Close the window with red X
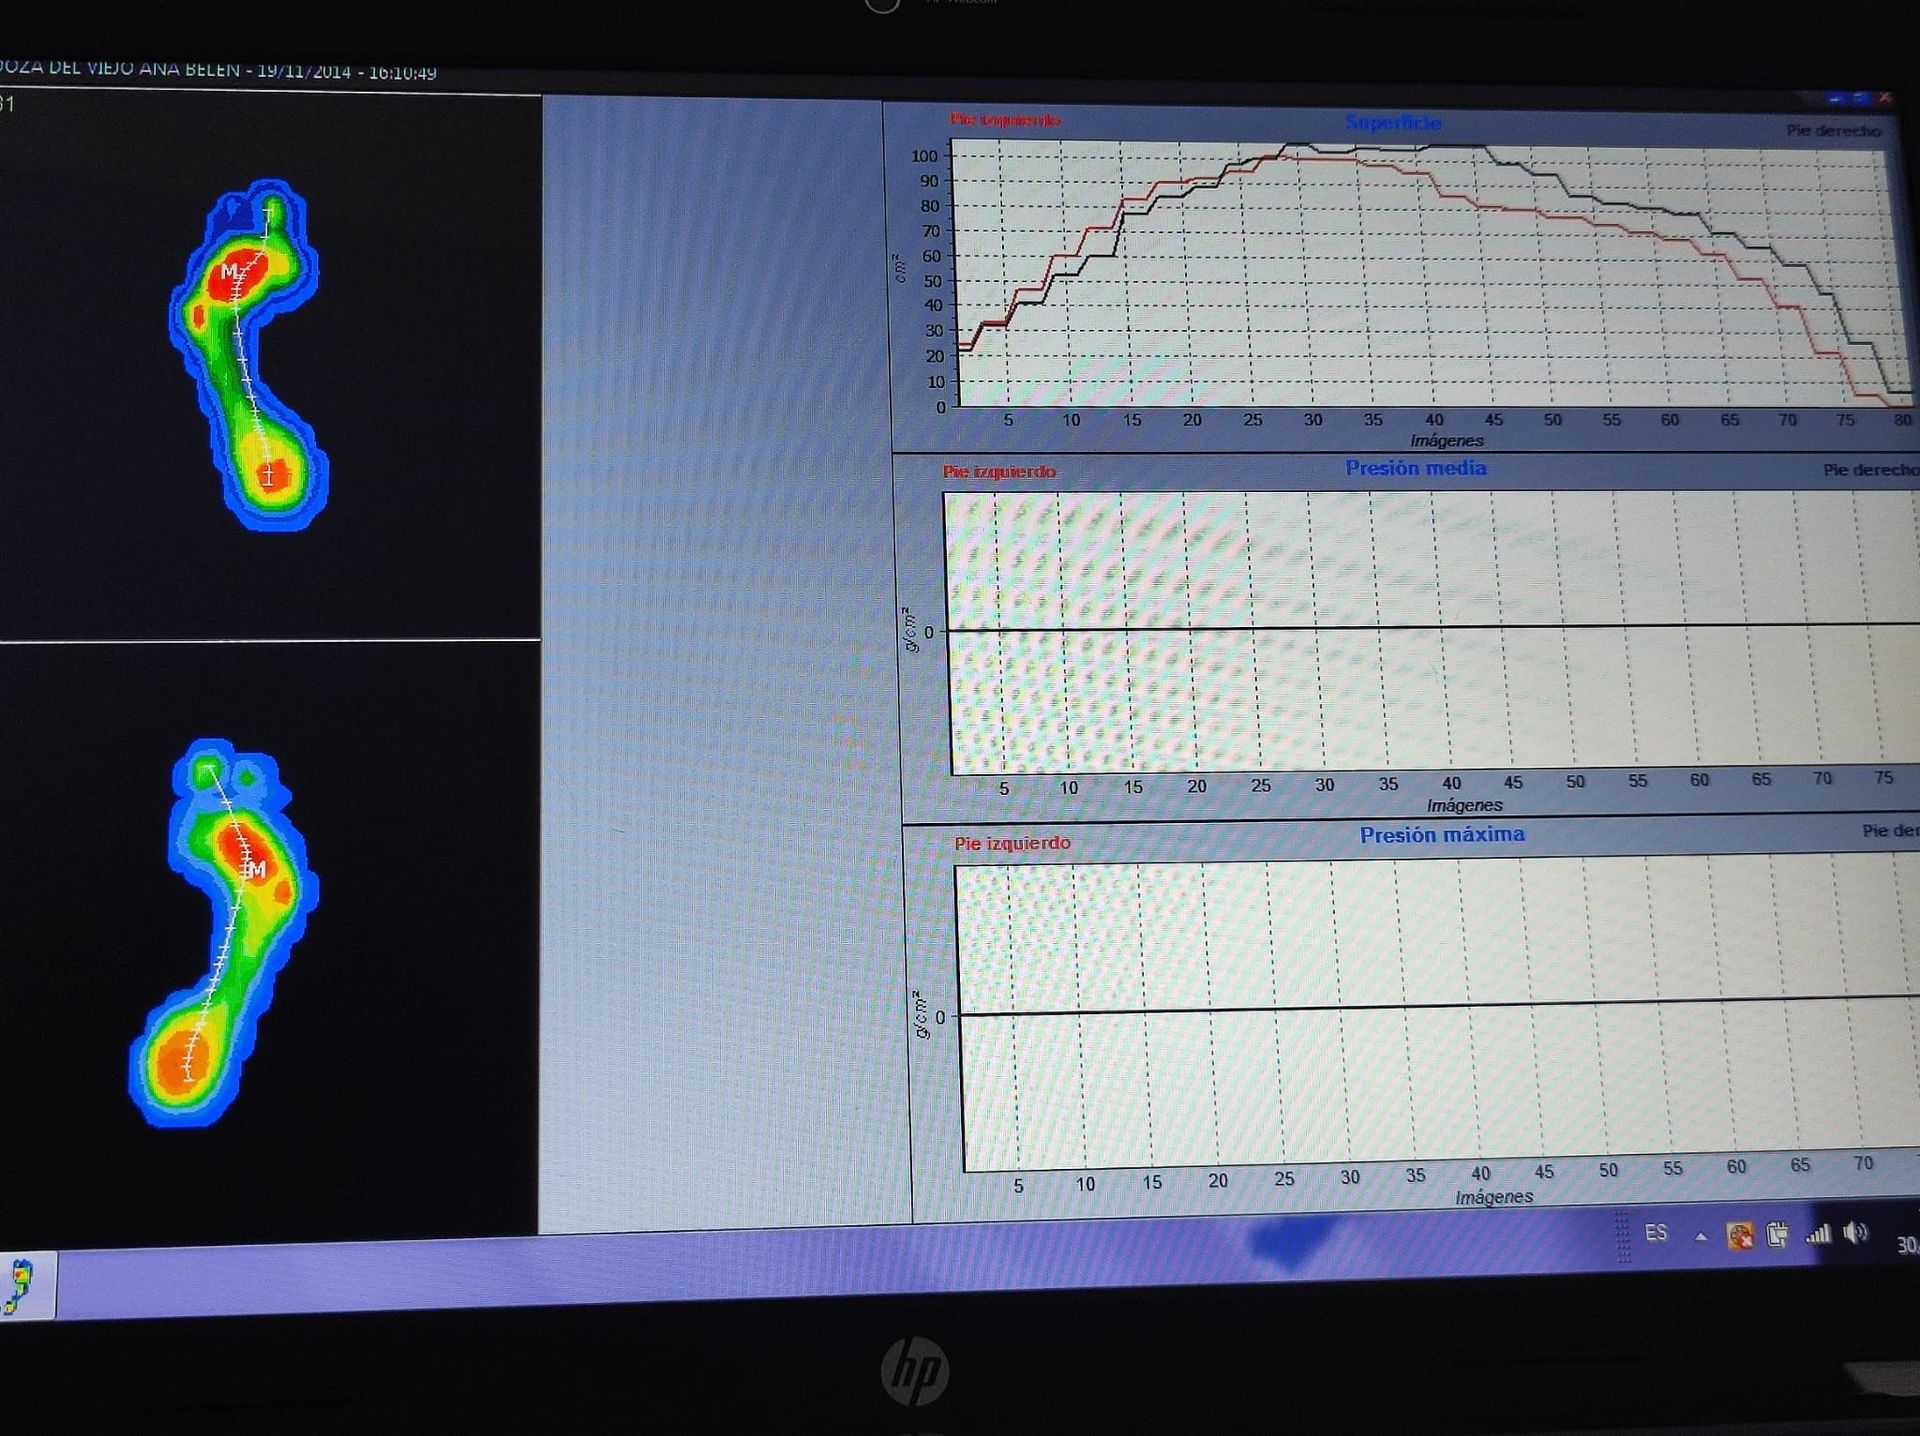Viewport: 1920px width, 1436px height. [1884, 98]
